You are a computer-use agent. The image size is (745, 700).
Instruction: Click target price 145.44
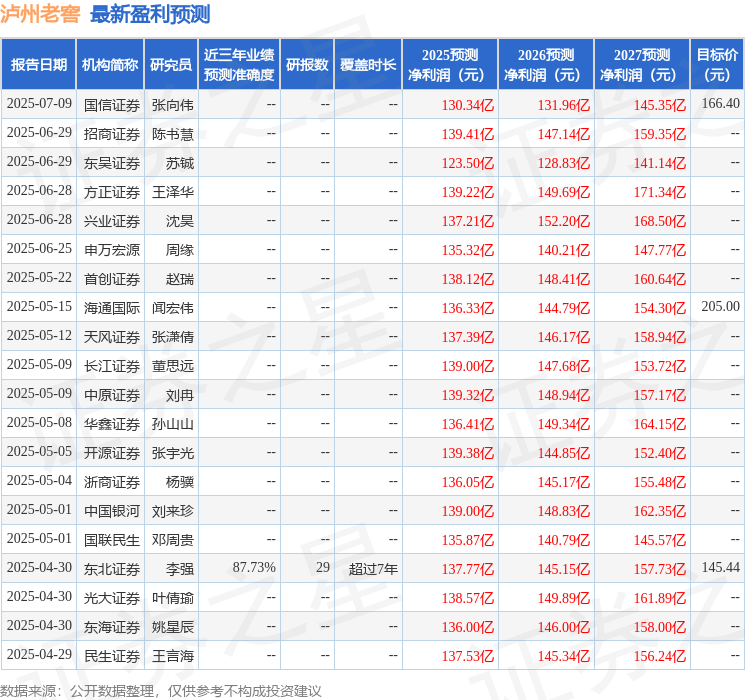coord(721,567)
